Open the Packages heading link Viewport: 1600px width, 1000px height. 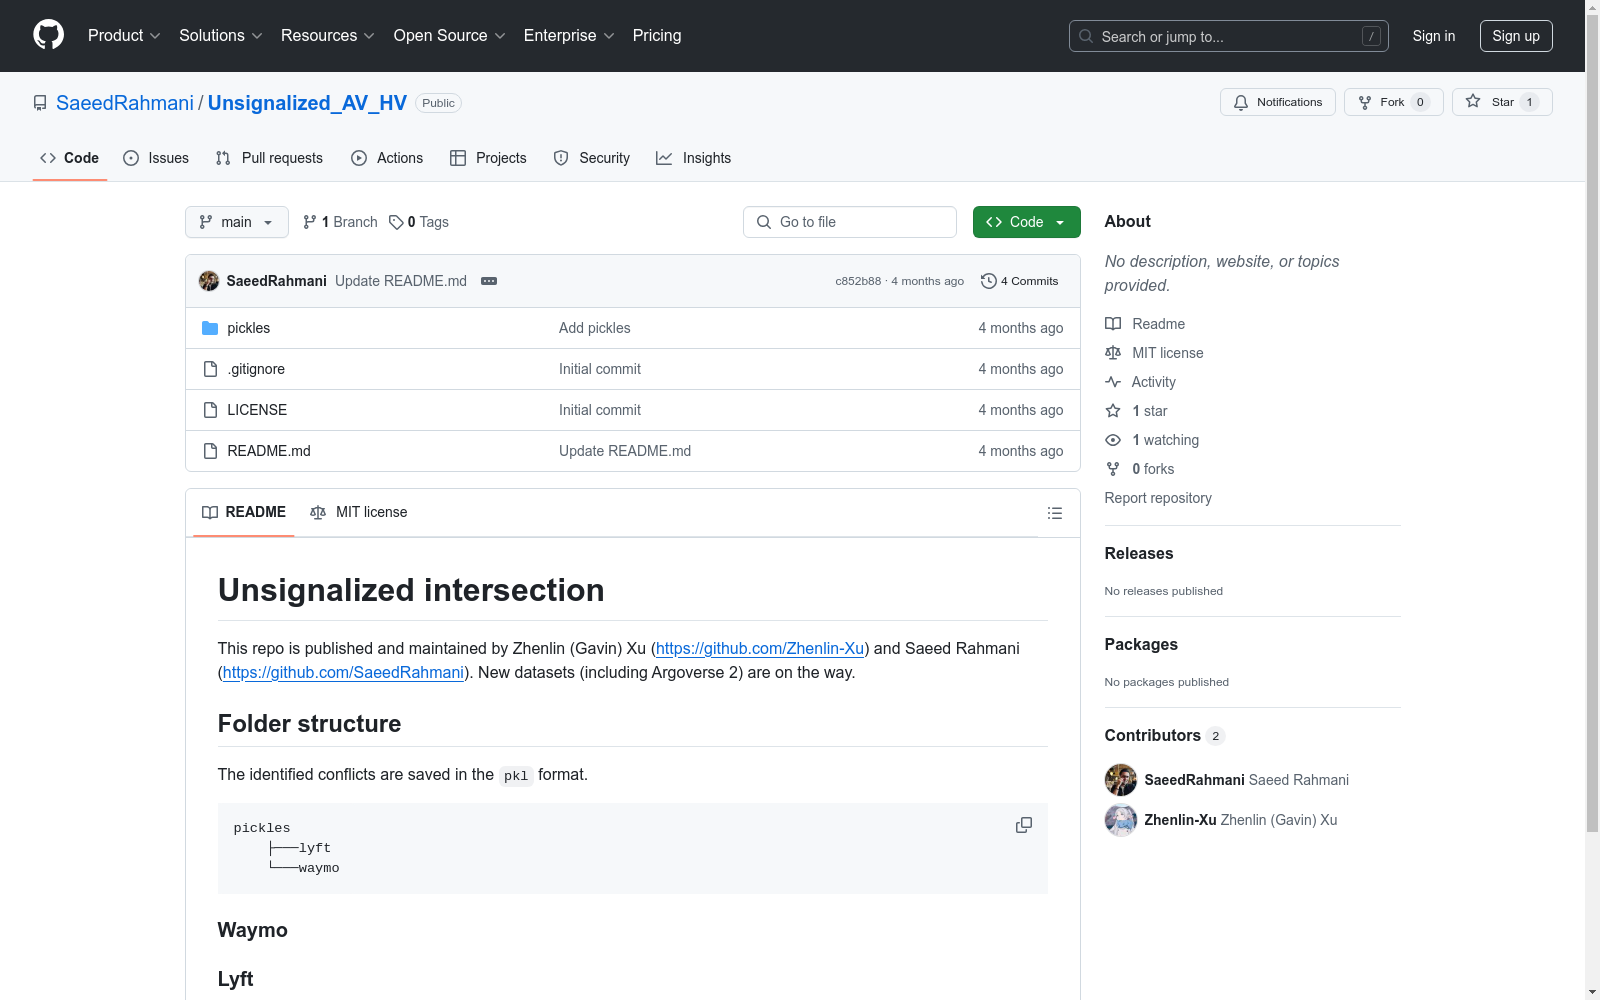[1141, 644]
